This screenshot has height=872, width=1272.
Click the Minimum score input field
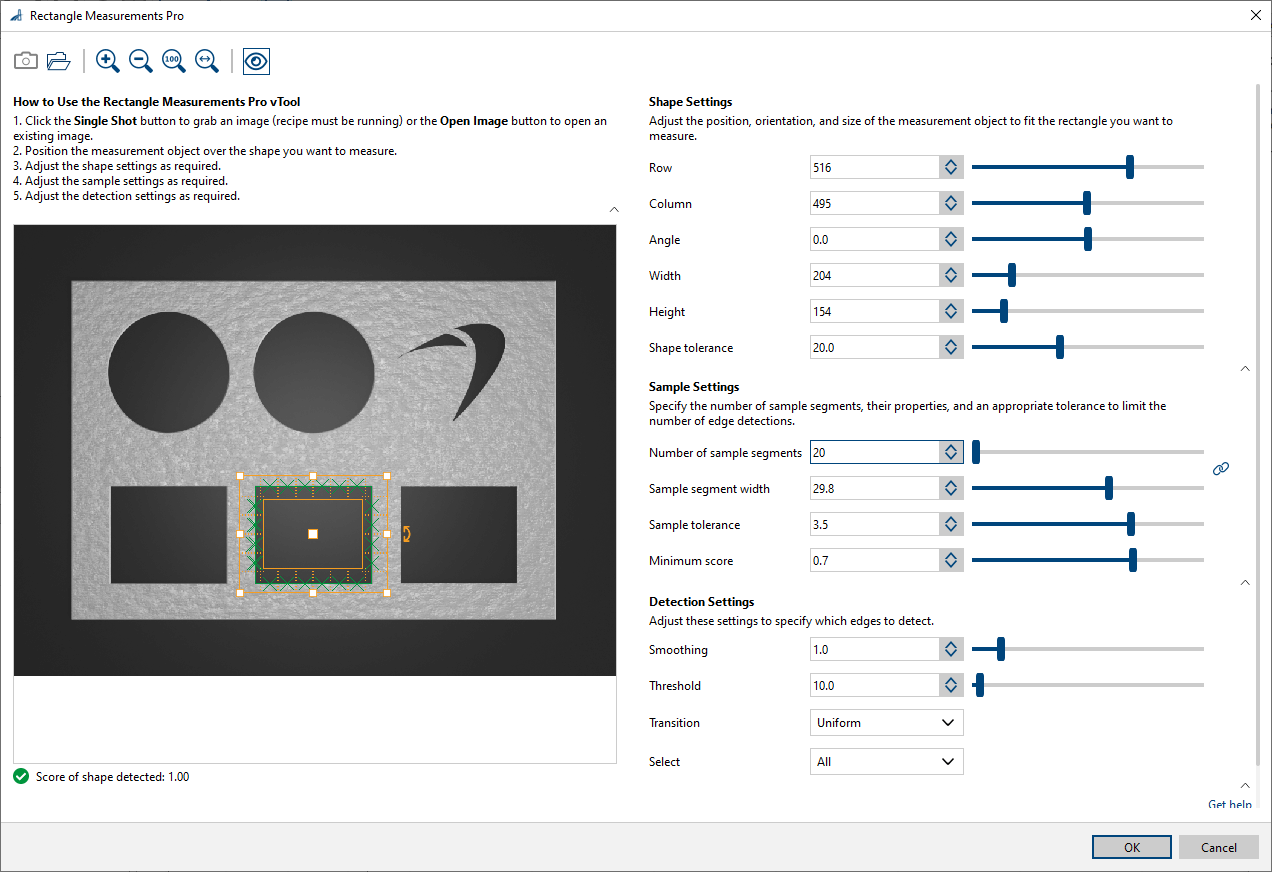click(875, 561)
